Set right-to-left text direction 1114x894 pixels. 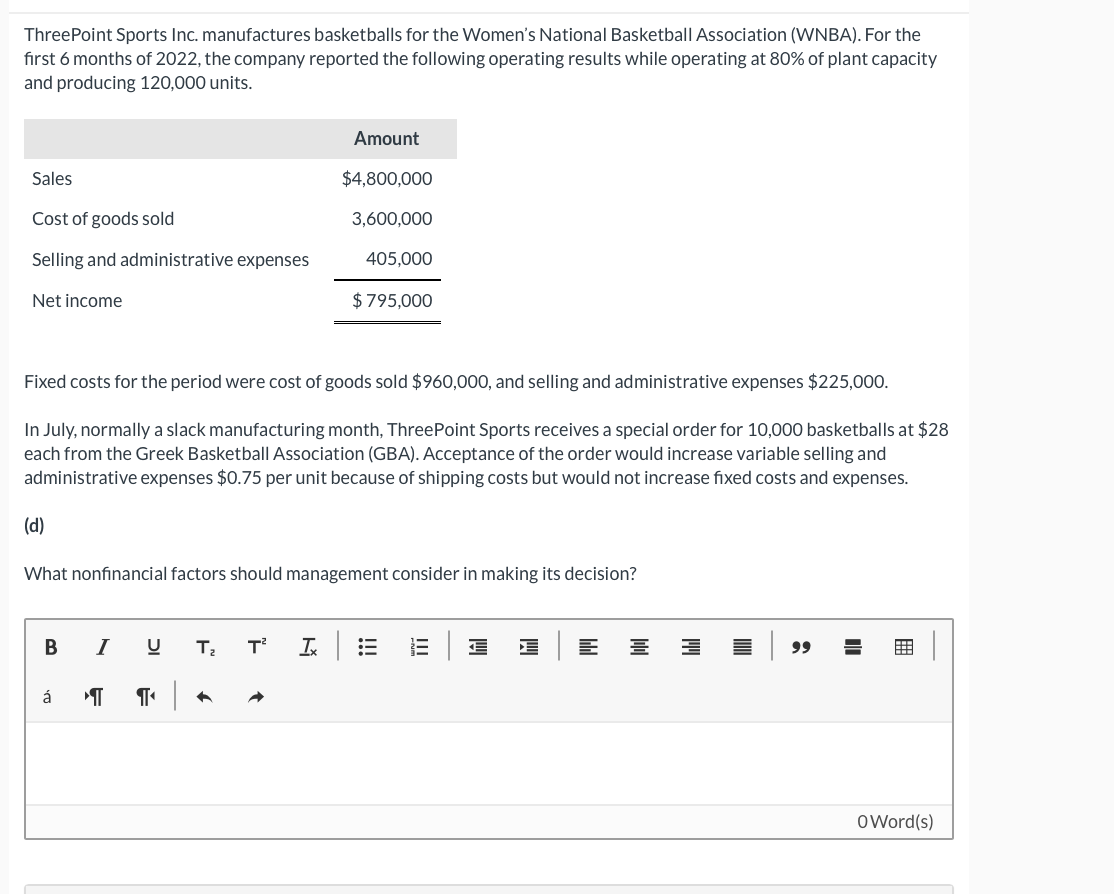coord(145,696)
